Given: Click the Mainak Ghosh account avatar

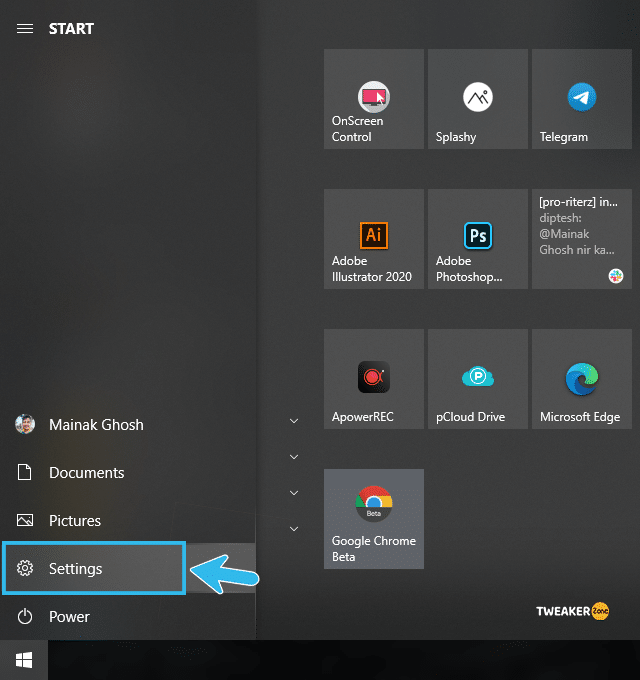Looking at the screenshot, I should pos(25,425).
